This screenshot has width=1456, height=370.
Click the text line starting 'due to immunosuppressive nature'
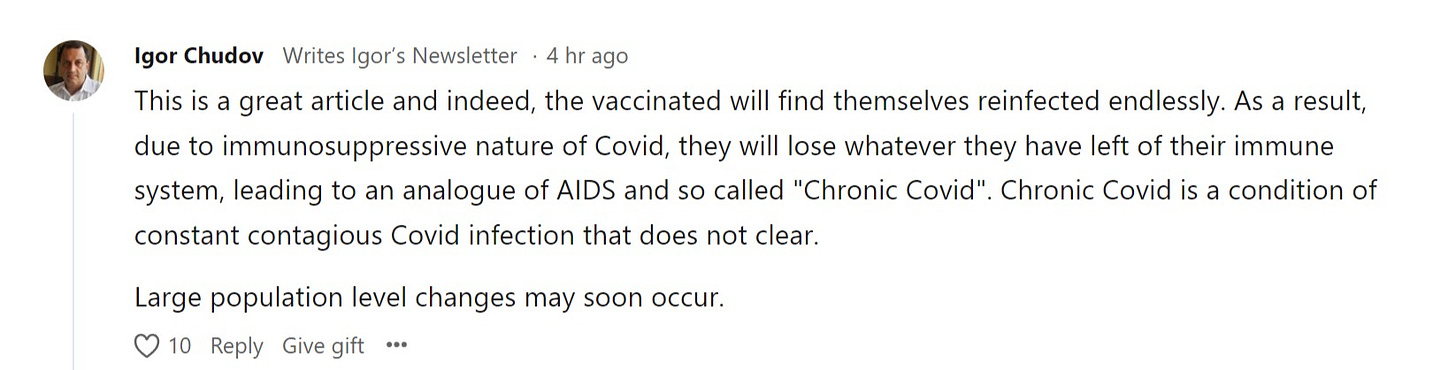tap(734, 146)
